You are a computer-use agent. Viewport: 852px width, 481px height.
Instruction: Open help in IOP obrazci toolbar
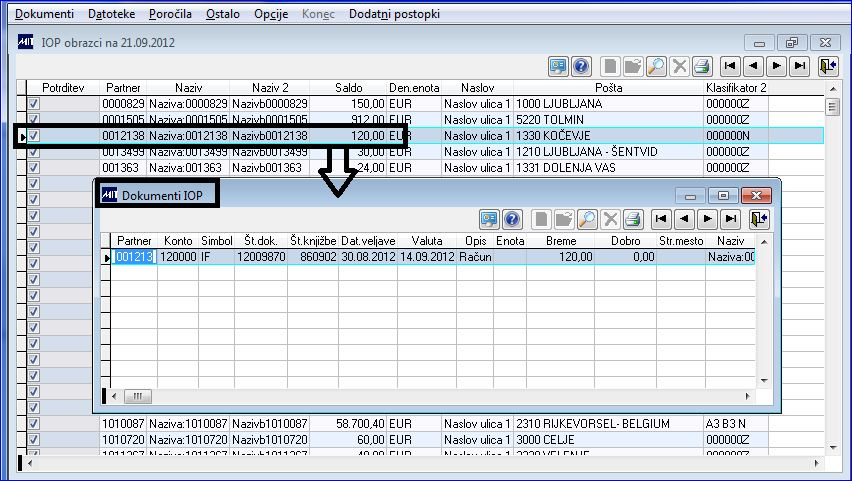click(x=581, y=66)
